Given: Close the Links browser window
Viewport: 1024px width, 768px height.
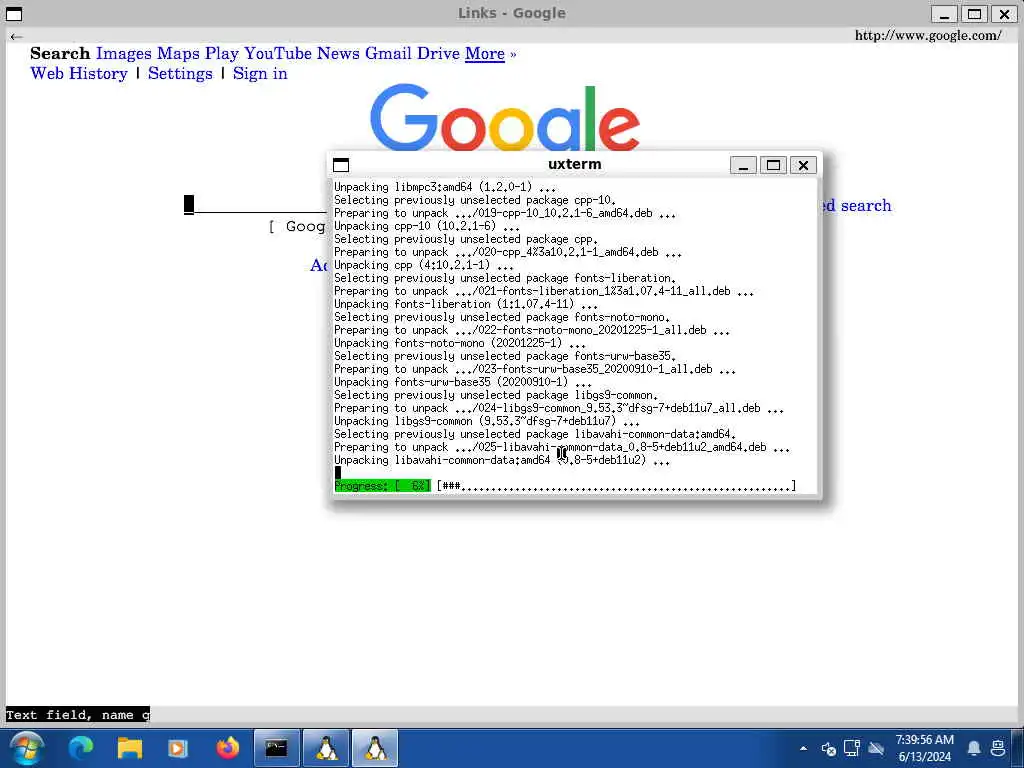Looking at the screenshot, I should click(x=1004, y=14).
